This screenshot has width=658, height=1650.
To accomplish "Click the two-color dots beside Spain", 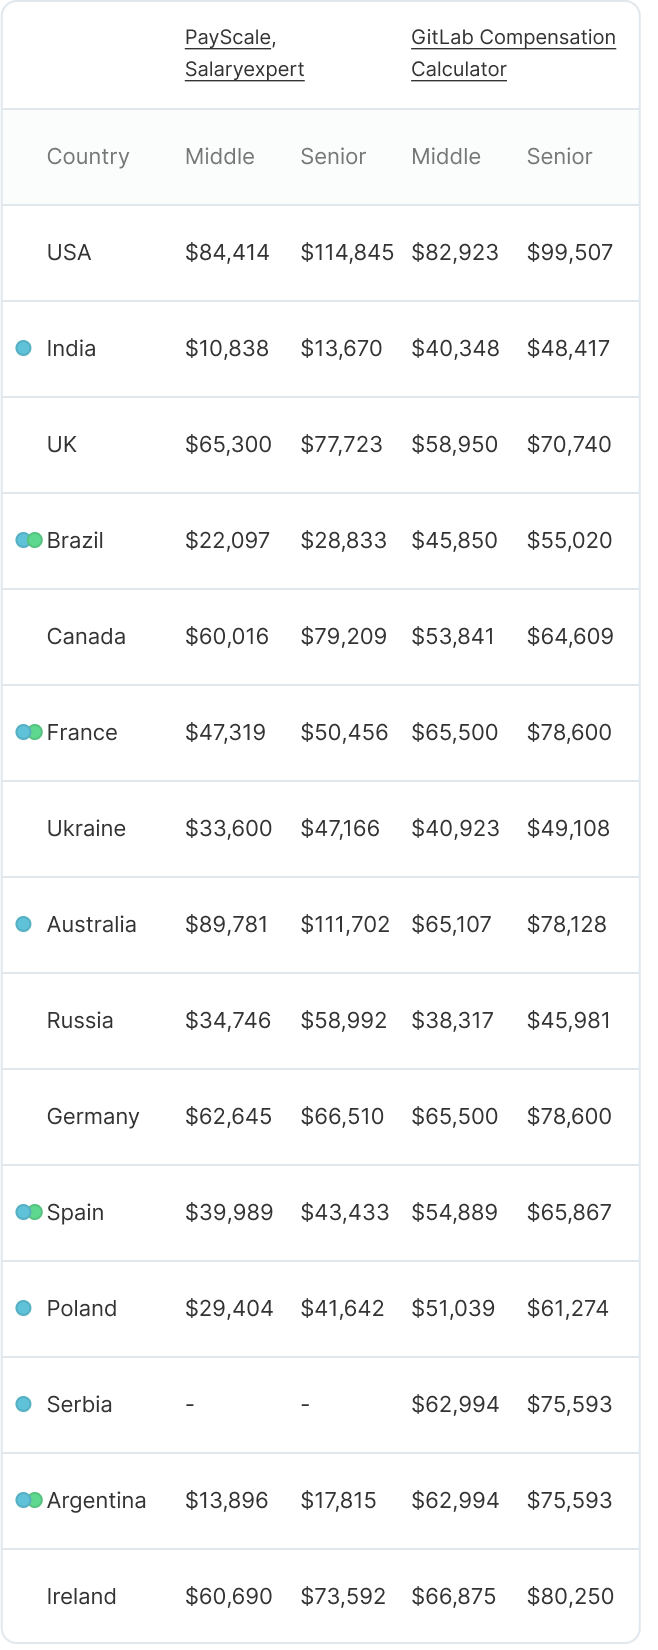I will [x=29, y=1212].
